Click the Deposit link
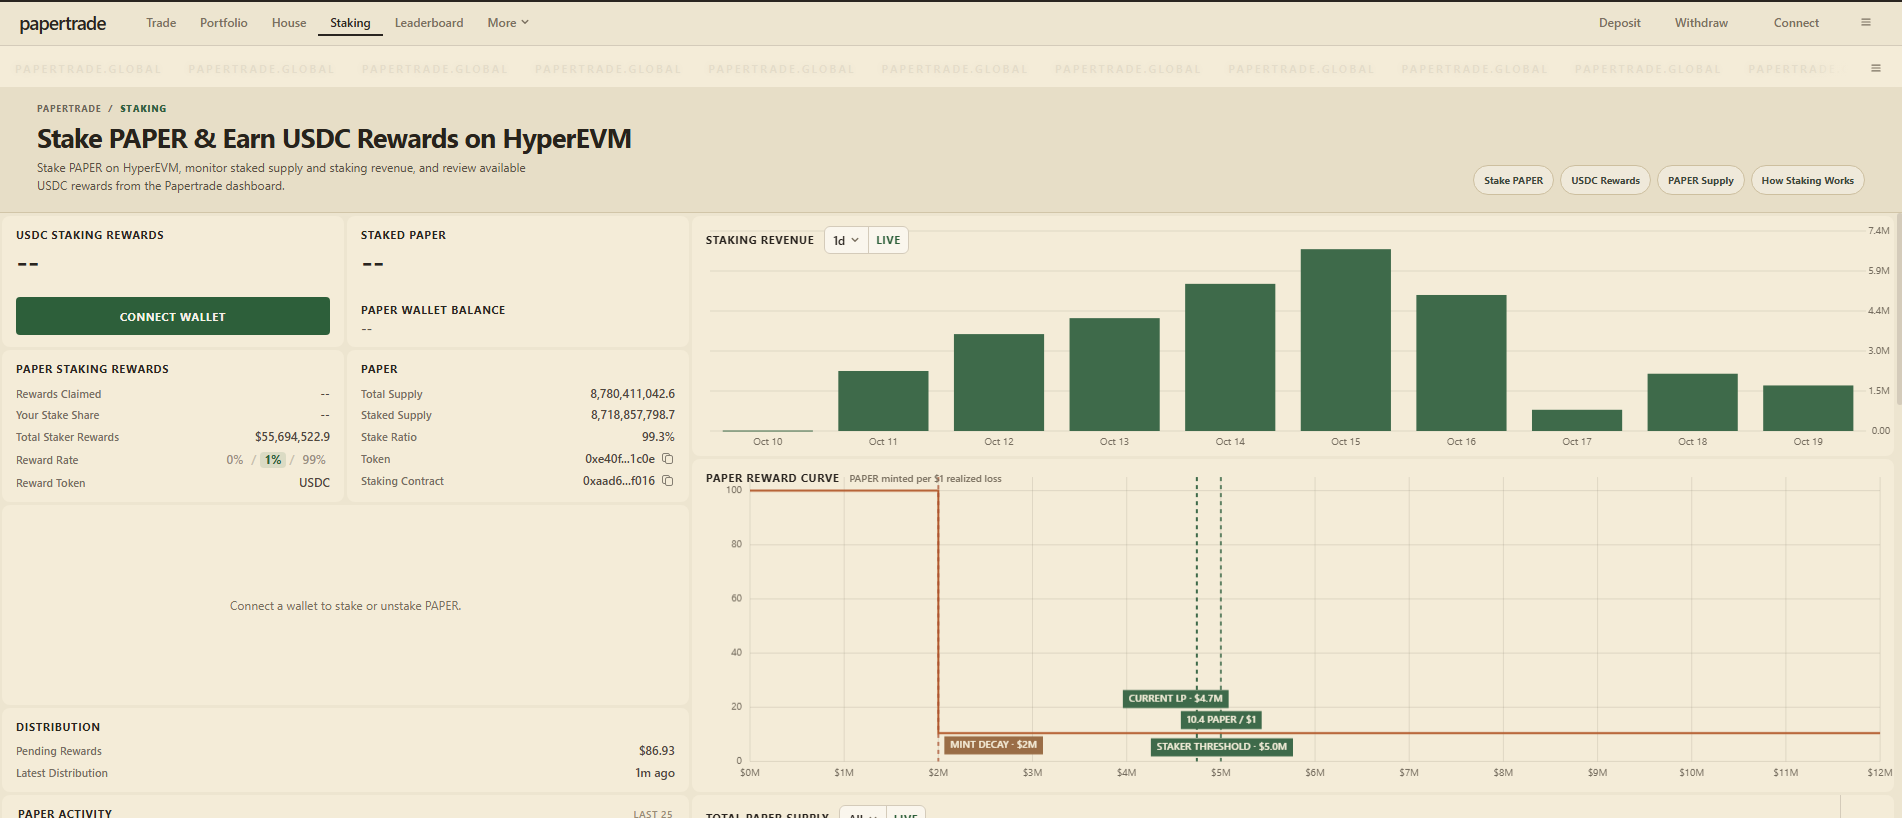Screen dimensions: 1902x818 click(1620, 23)
